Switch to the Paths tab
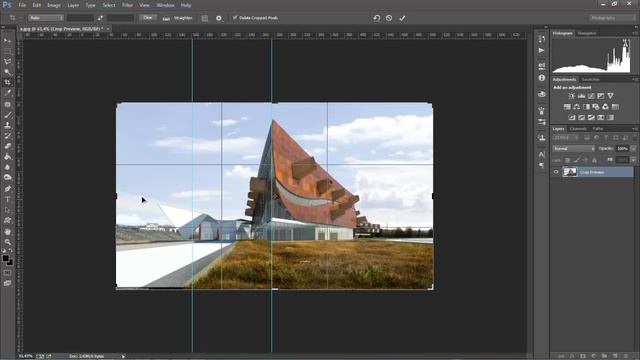Image resolution: width=640 pixels, height=360 pixels. point(598,129)
